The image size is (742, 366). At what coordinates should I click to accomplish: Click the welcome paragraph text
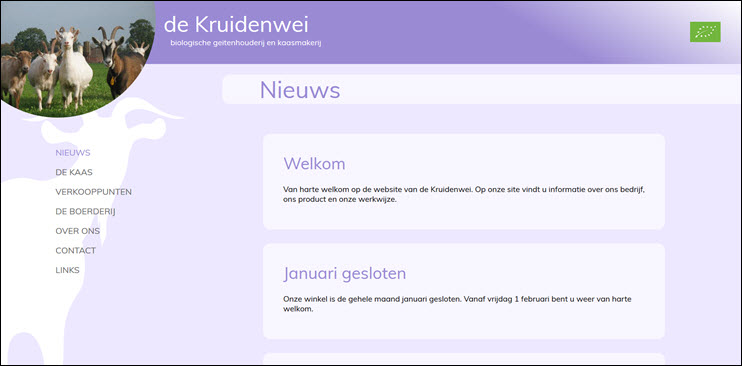pos(464,194)
